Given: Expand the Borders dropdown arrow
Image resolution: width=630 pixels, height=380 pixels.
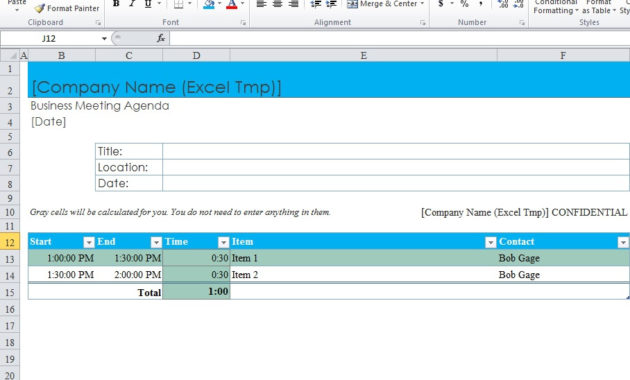Looking at the screenshot, I should [x=190, y=4].
